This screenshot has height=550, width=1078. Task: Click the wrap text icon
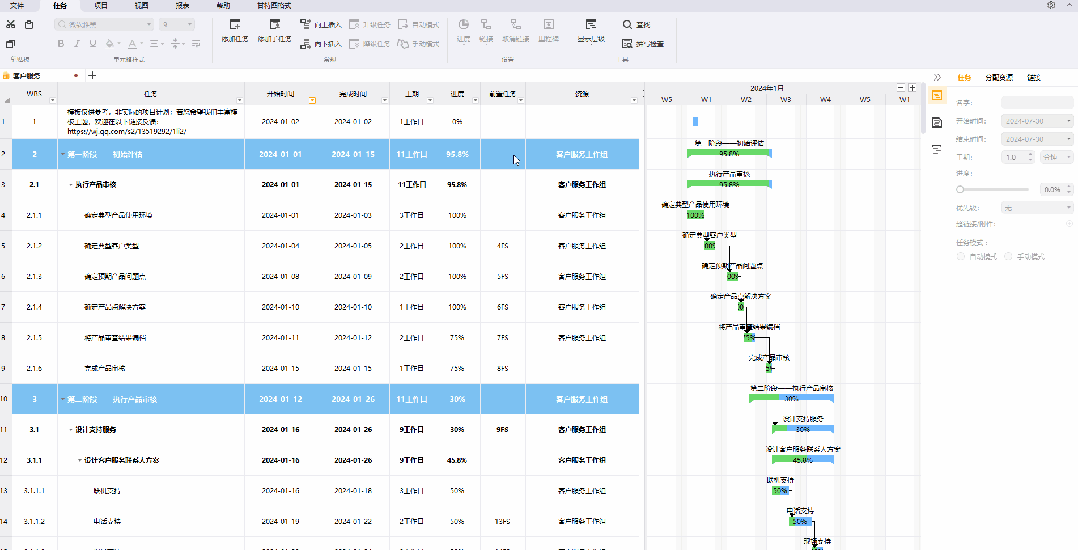tap(196, 44)
